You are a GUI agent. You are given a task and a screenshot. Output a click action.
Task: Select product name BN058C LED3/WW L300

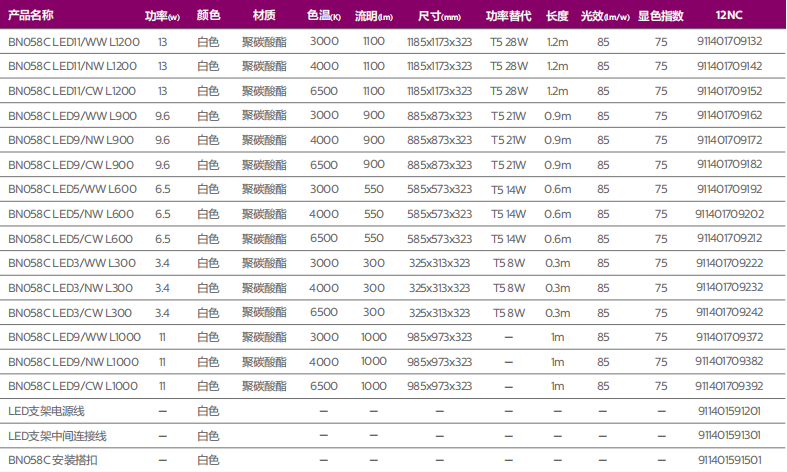72,263
